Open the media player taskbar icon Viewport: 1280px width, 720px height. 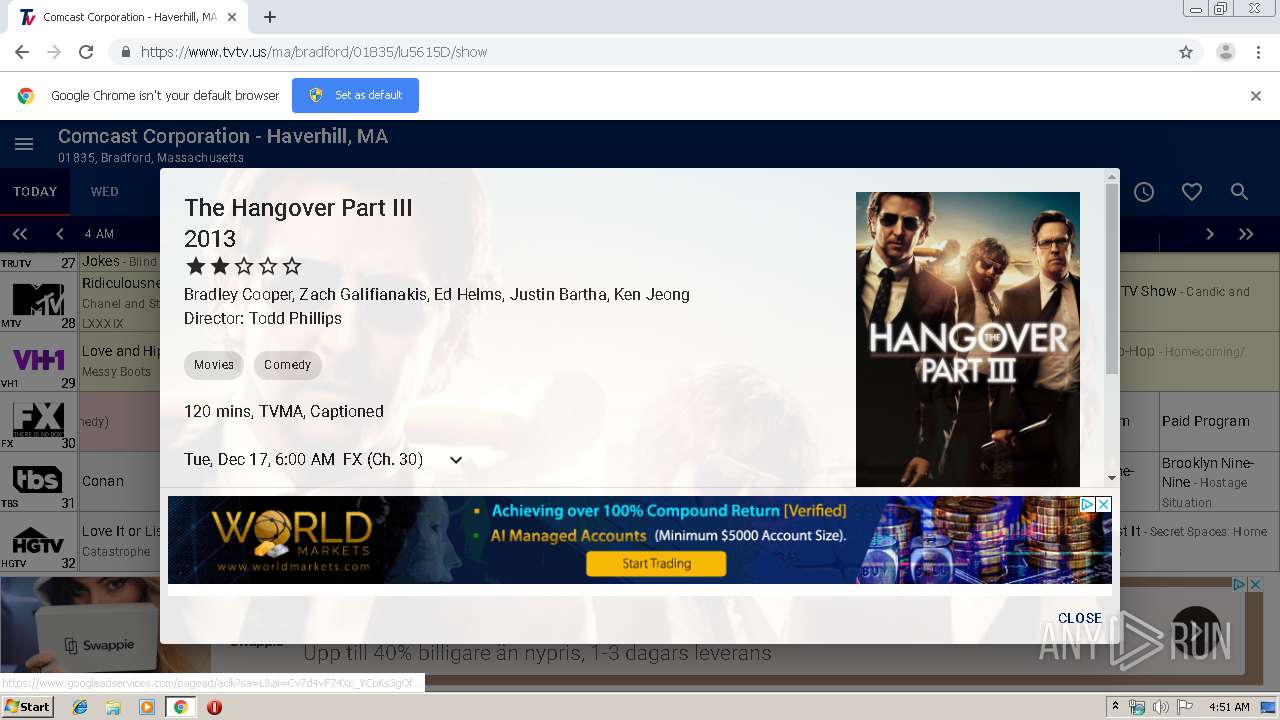(x=146, y=707)
